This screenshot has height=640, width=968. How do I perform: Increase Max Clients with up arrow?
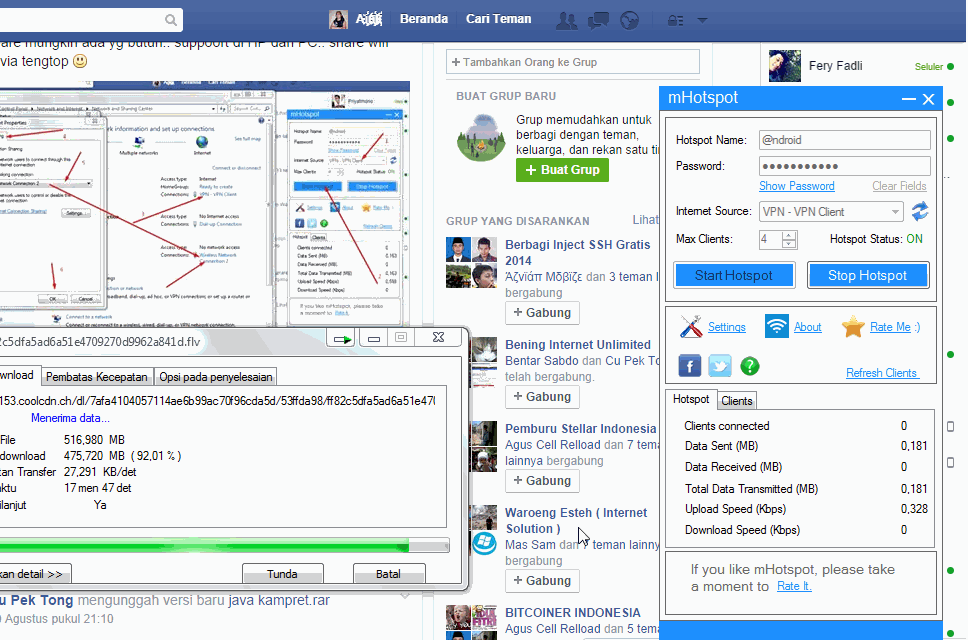(x=788, y=235)
